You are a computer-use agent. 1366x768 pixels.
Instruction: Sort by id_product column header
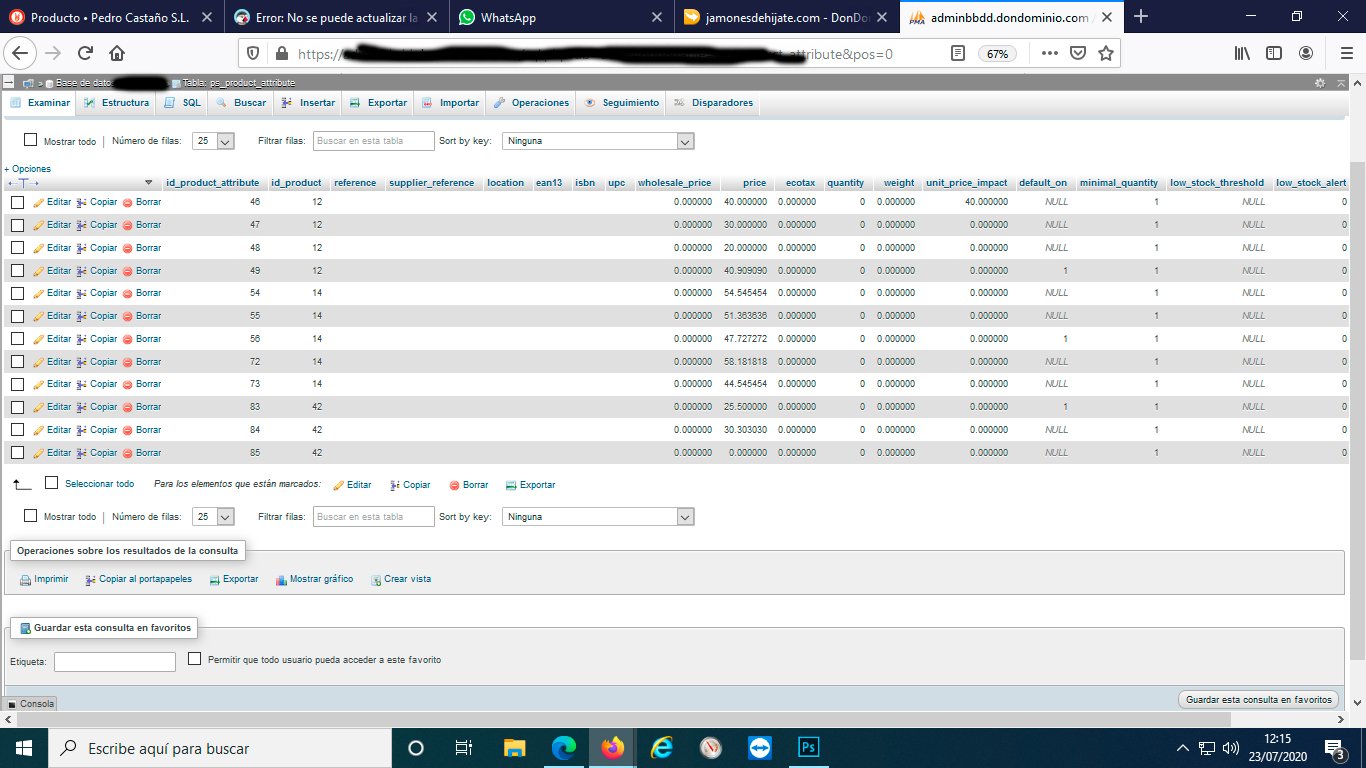pyautogui.click(x=296, y=183)
